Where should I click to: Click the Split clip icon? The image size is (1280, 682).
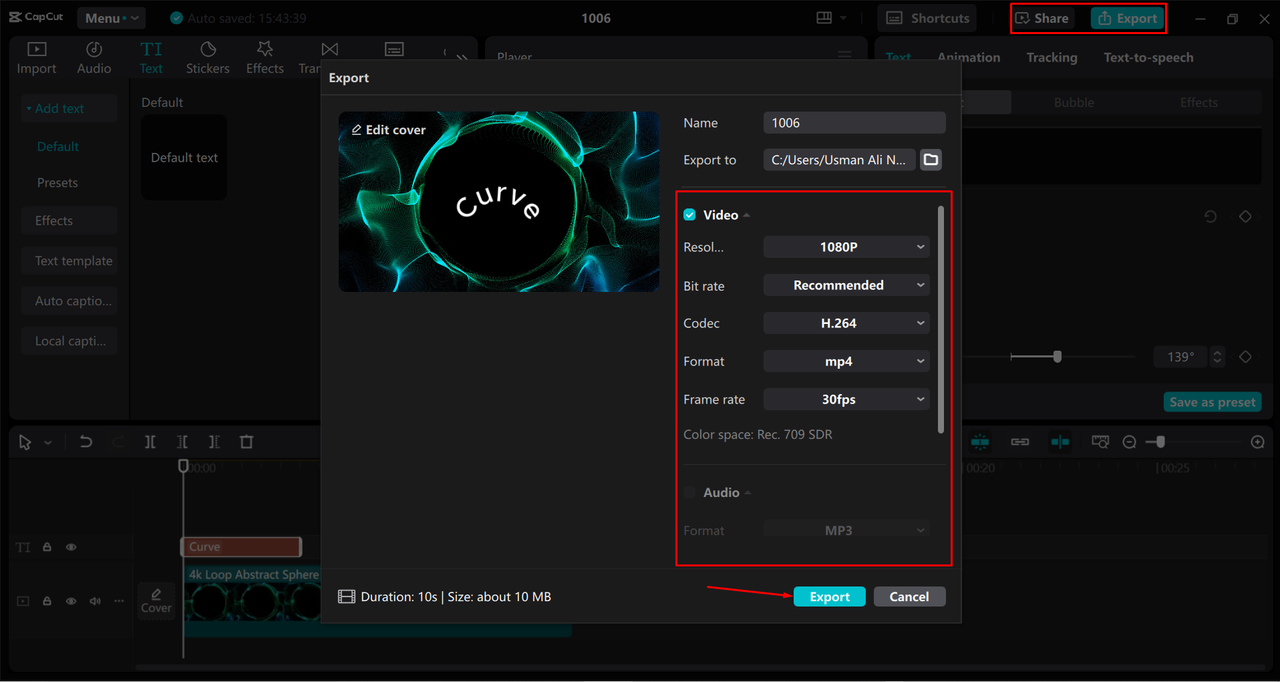[x=150, y=442]
